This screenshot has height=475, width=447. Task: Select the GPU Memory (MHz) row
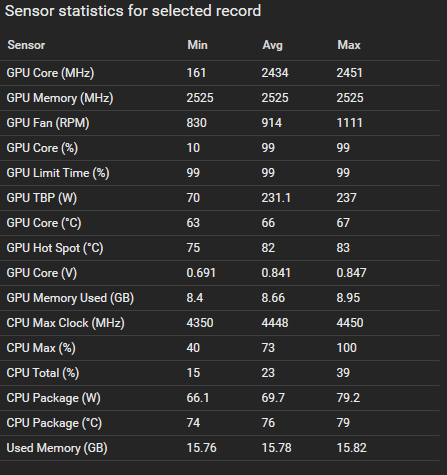coord(220,98)
